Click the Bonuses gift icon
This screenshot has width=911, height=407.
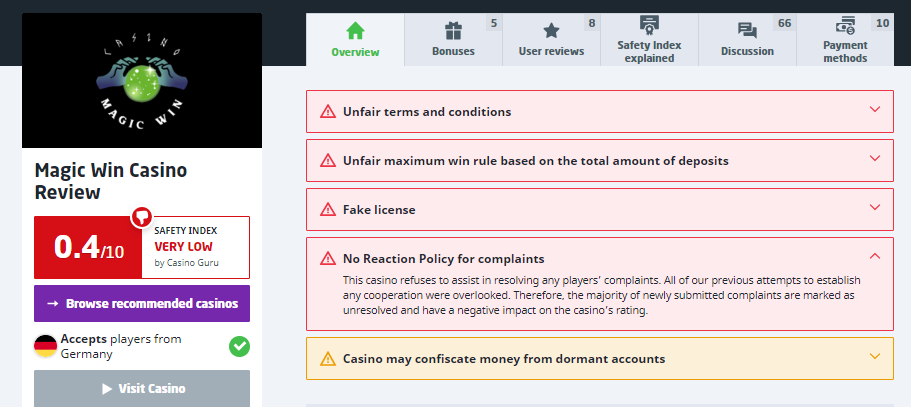(453, 31)
